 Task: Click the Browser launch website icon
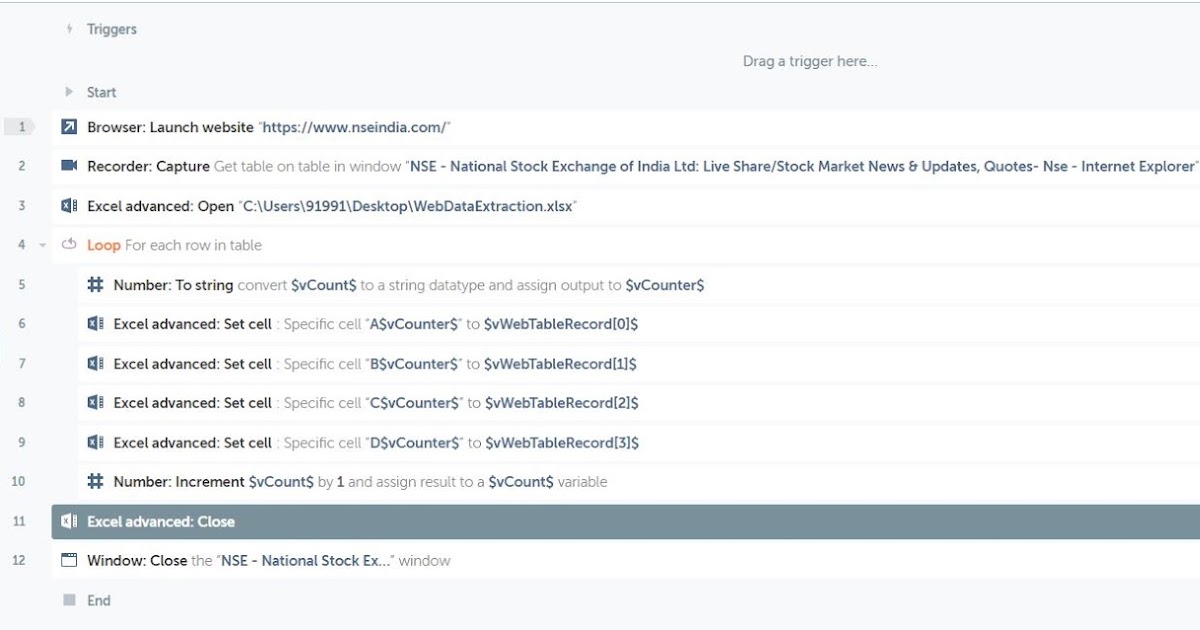(x=69, y=127)
